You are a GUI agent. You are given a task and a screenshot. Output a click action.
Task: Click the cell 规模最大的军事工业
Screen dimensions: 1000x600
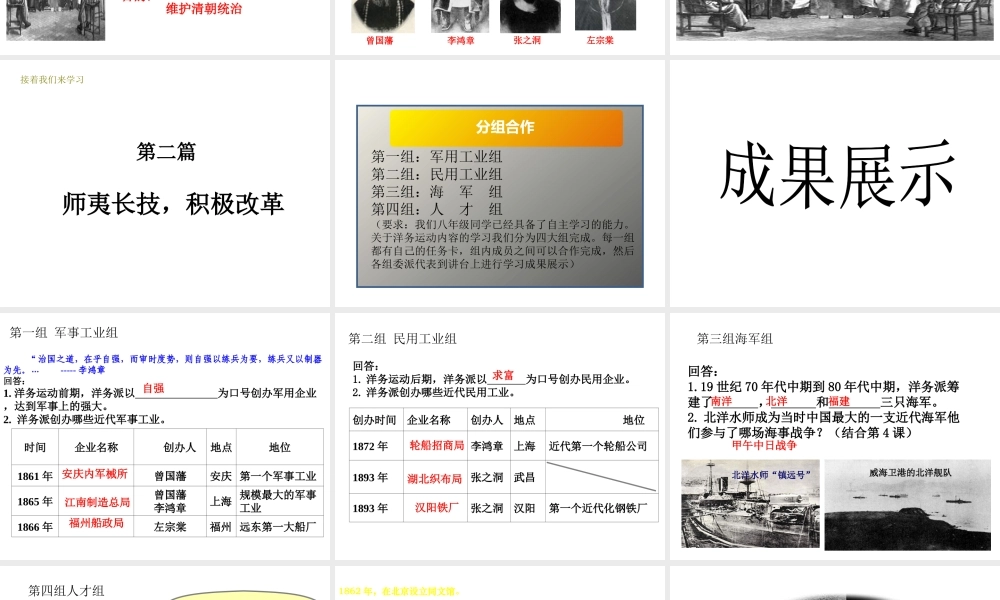pyautogui.click(x=278, y=501)
